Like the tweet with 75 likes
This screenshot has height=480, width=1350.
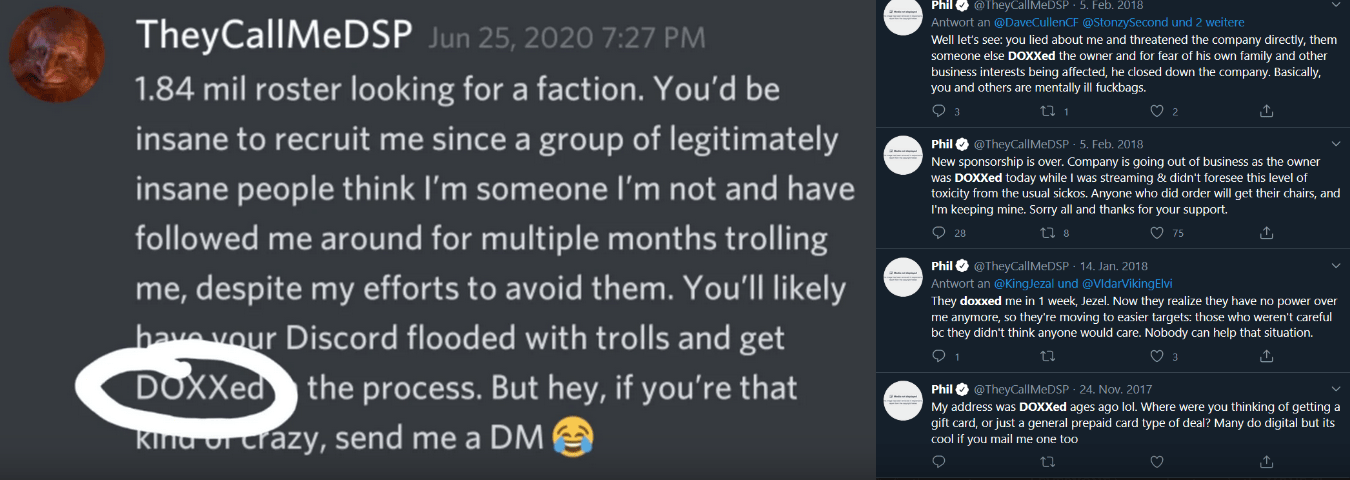point(1157,233)
